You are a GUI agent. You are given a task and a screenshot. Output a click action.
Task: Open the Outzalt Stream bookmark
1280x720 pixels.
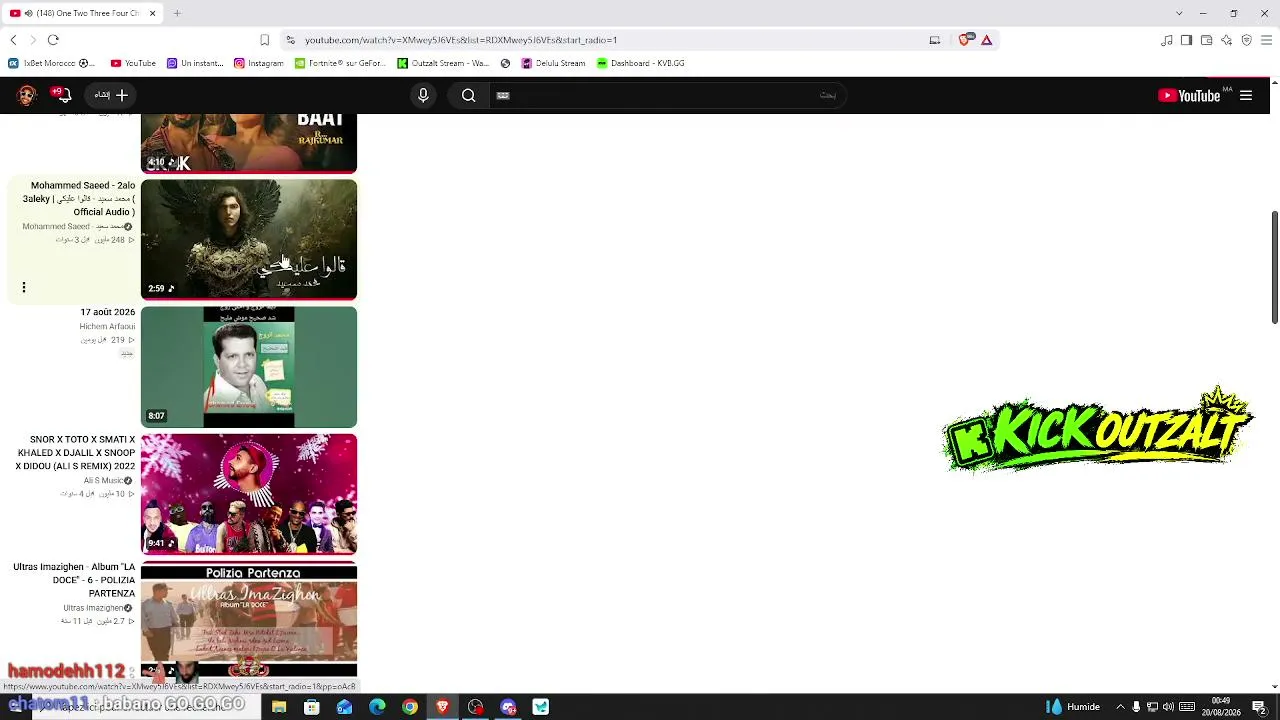[x=443, y=63]
